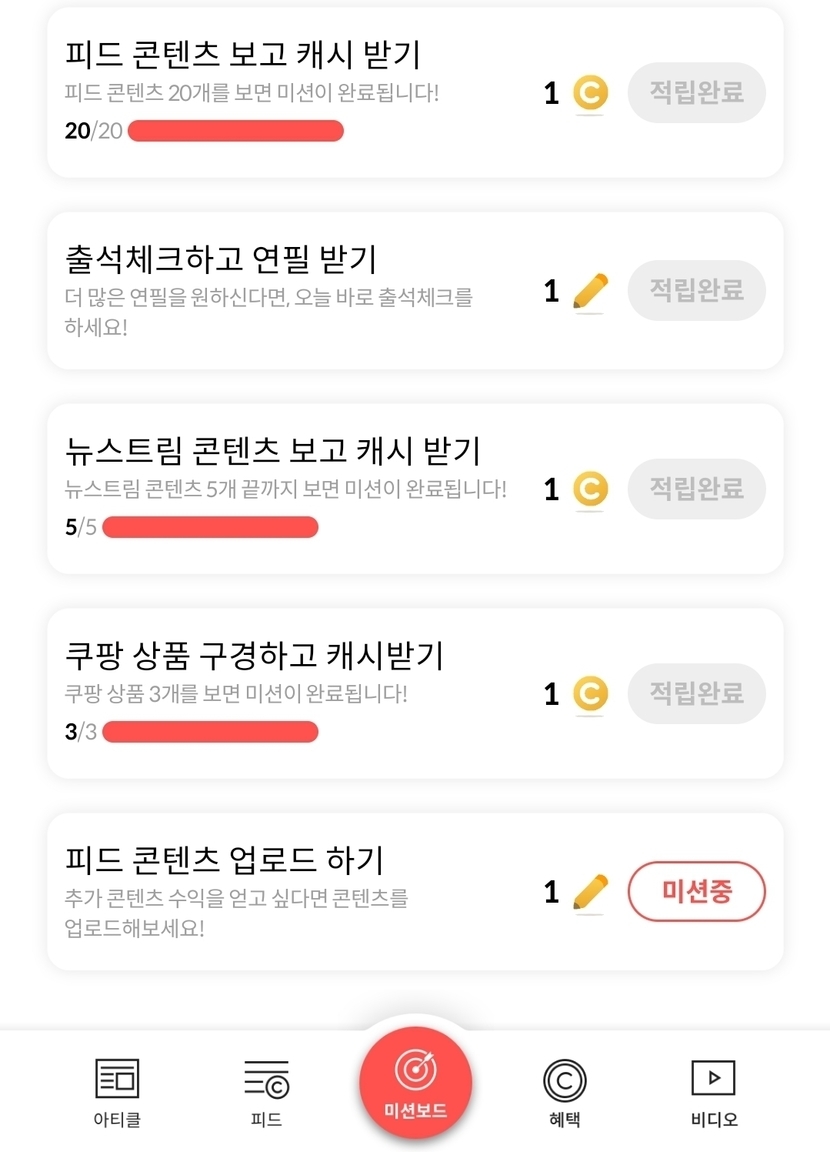The width and height of the screenshot is (830, 1152).
Task: Click the gold coin in 쿠팡 상품 구경하고 캐시받기
Action: (x=590, y=694)
